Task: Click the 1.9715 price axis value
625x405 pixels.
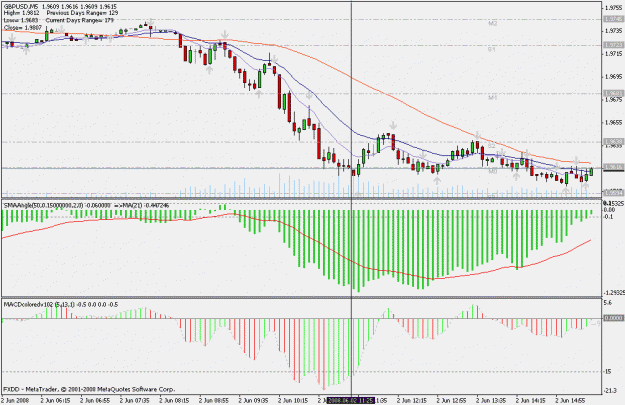Action: [x=613, y=53]
